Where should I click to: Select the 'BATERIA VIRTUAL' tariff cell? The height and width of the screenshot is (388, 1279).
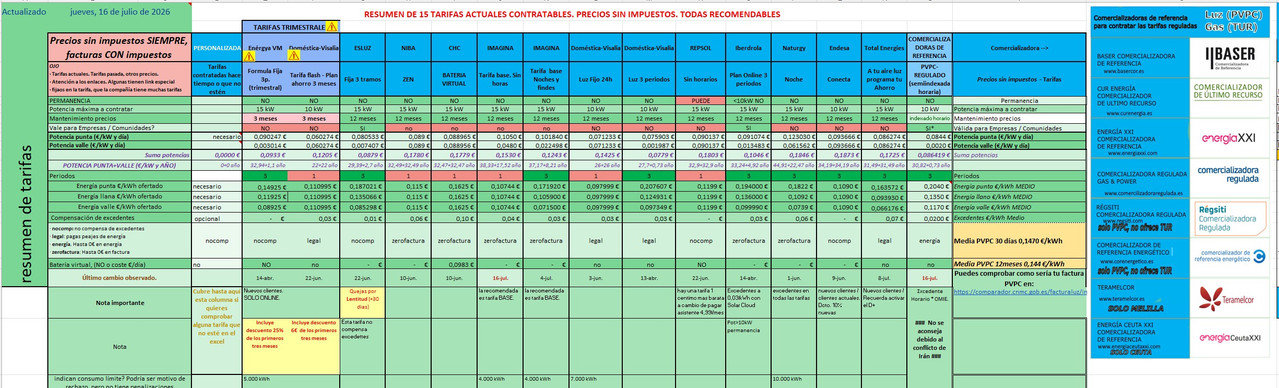tap(454, 79)
